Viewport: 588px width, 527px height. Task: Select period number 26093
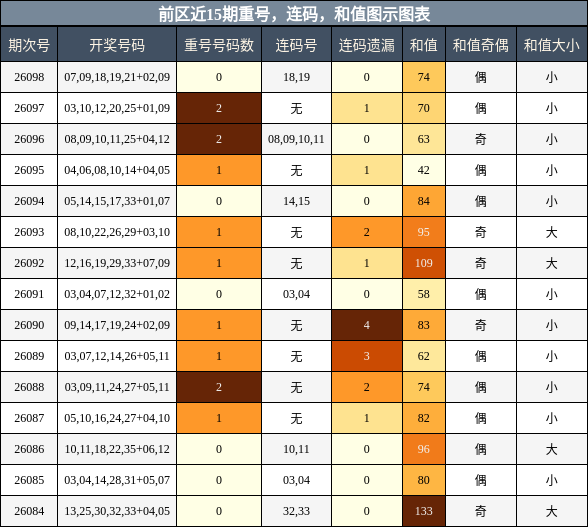[29, 232]
